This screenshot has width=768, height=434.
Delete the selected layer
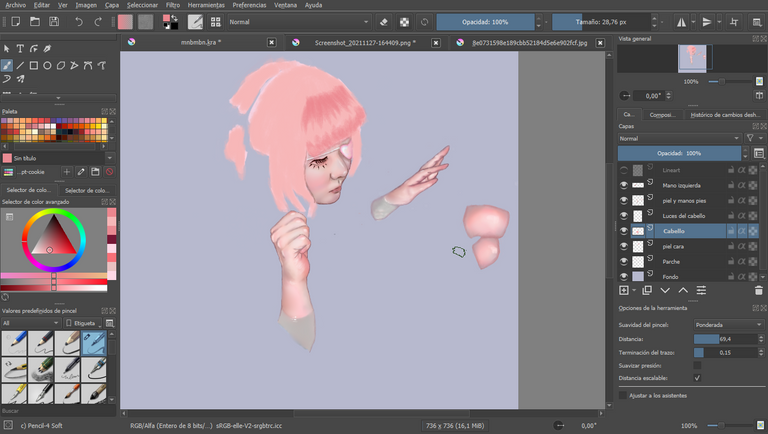click(x=758, y=290)
